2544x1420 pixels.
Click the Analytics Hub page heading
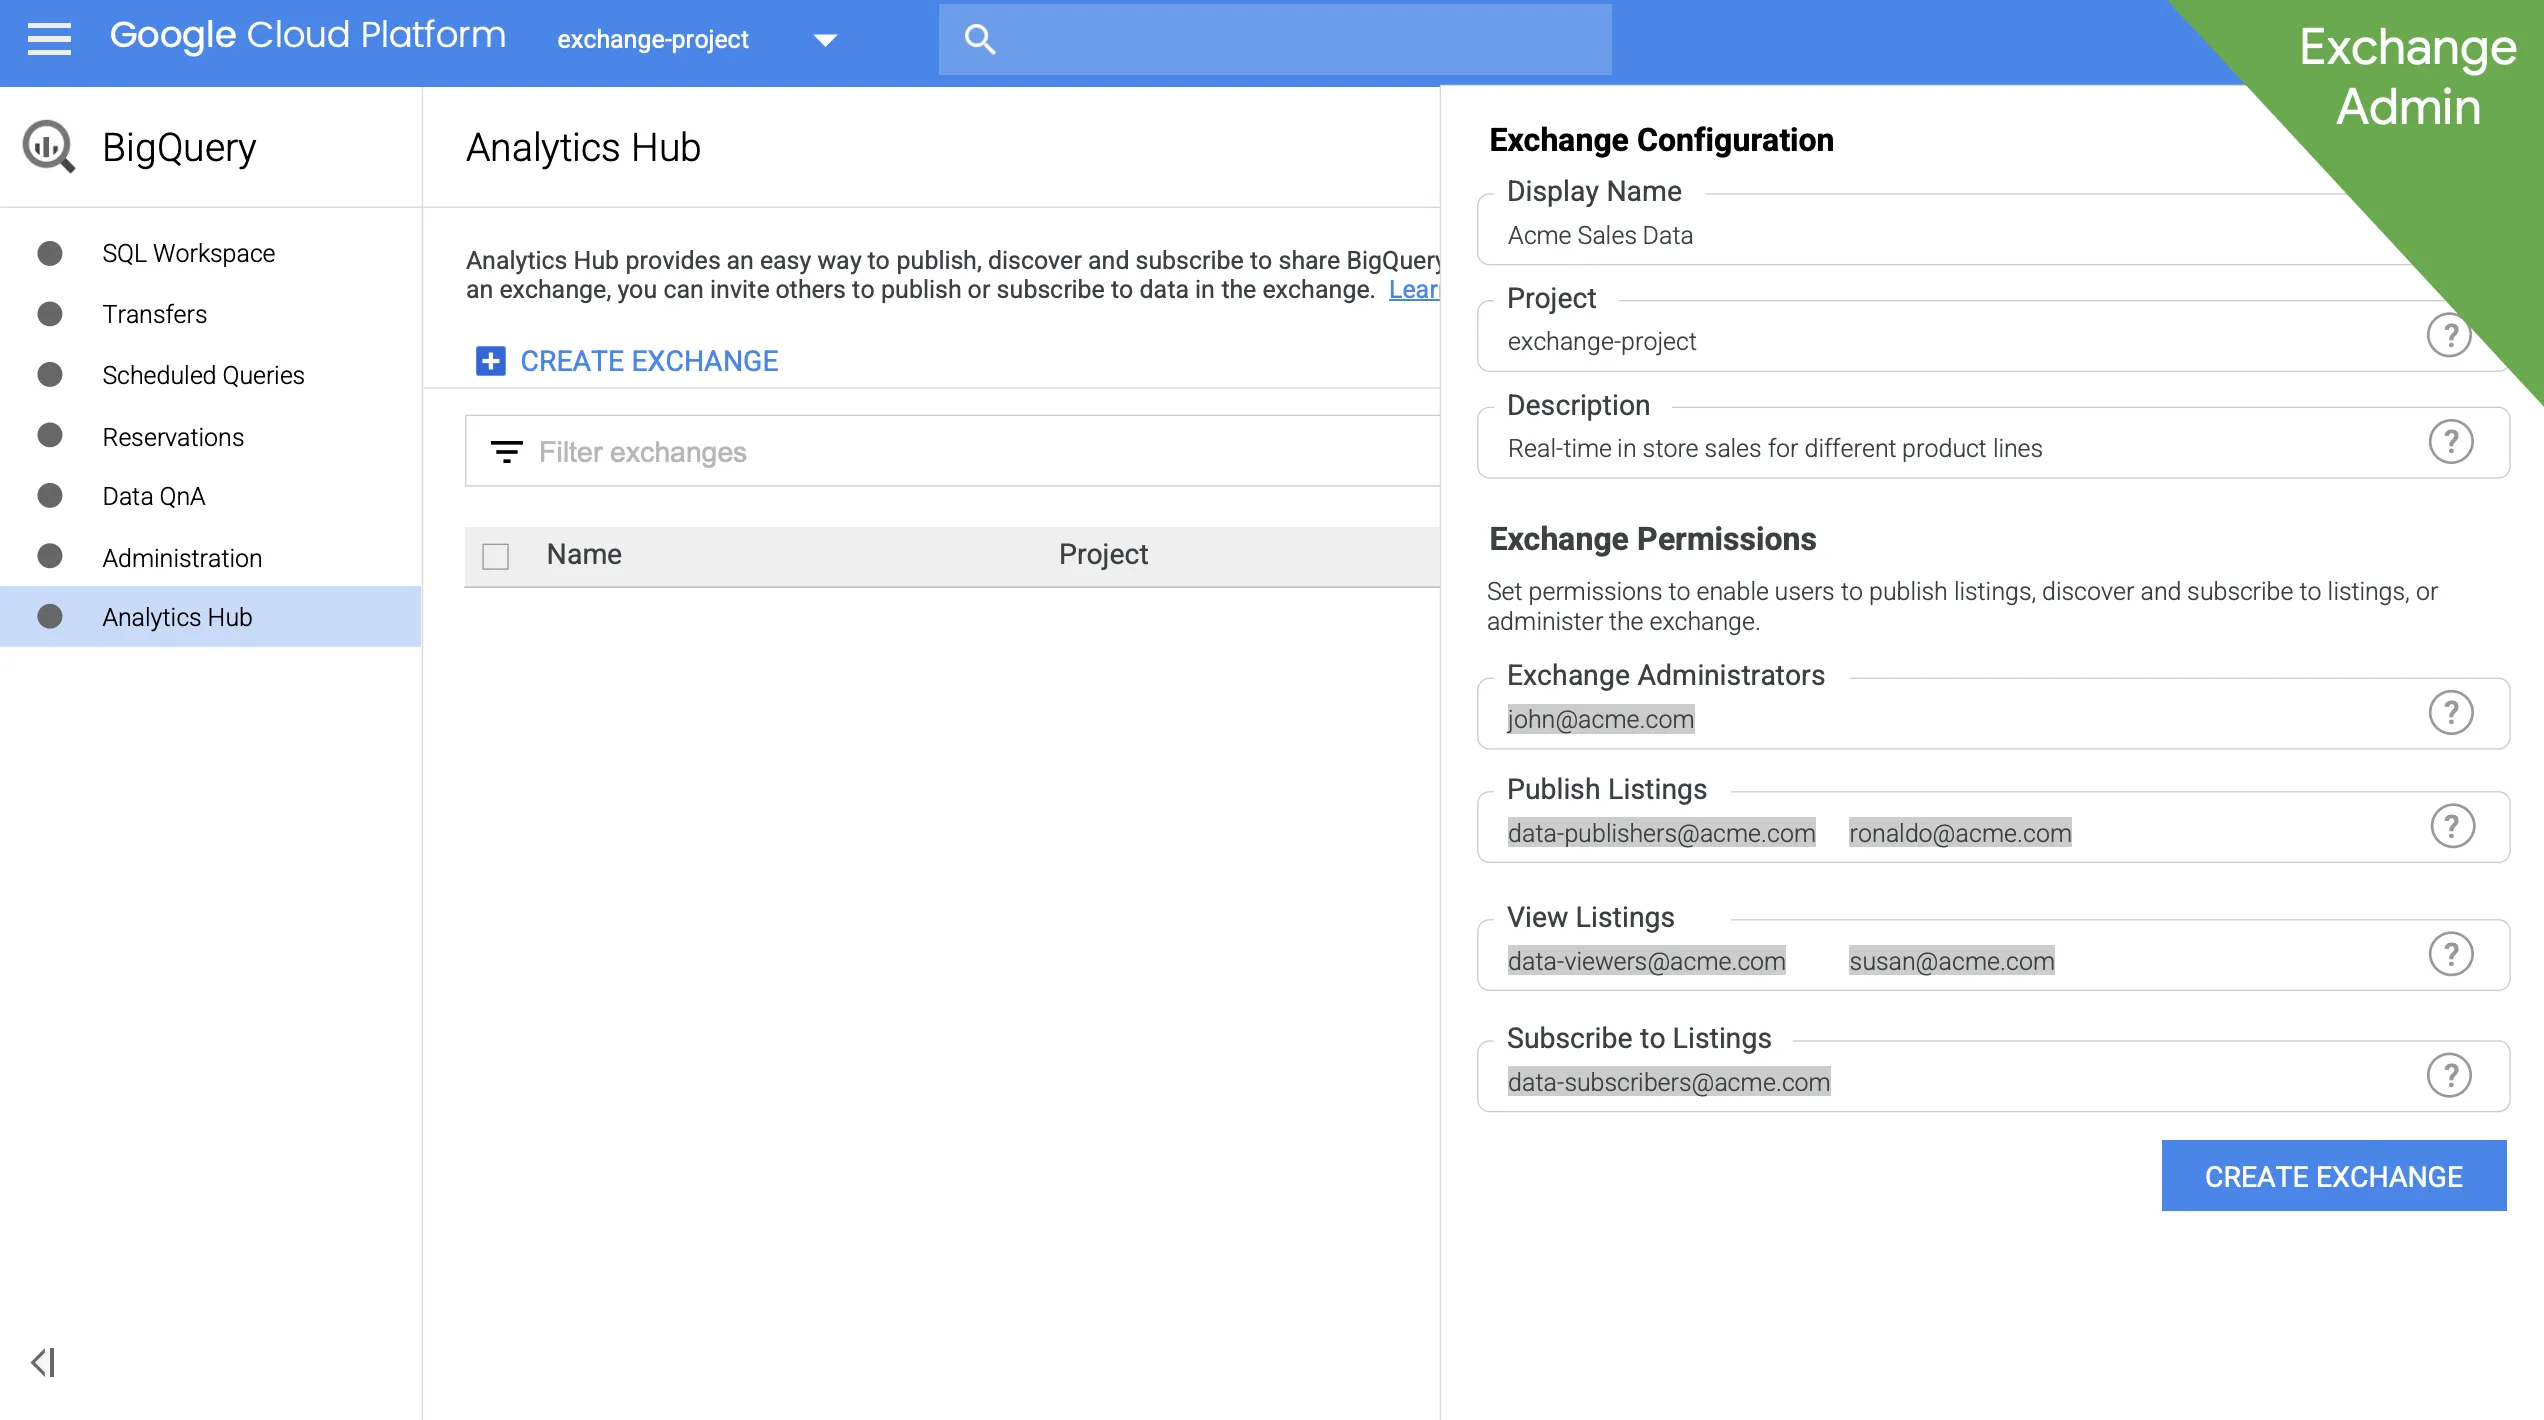pyautogui.click(x=583, y=147)
